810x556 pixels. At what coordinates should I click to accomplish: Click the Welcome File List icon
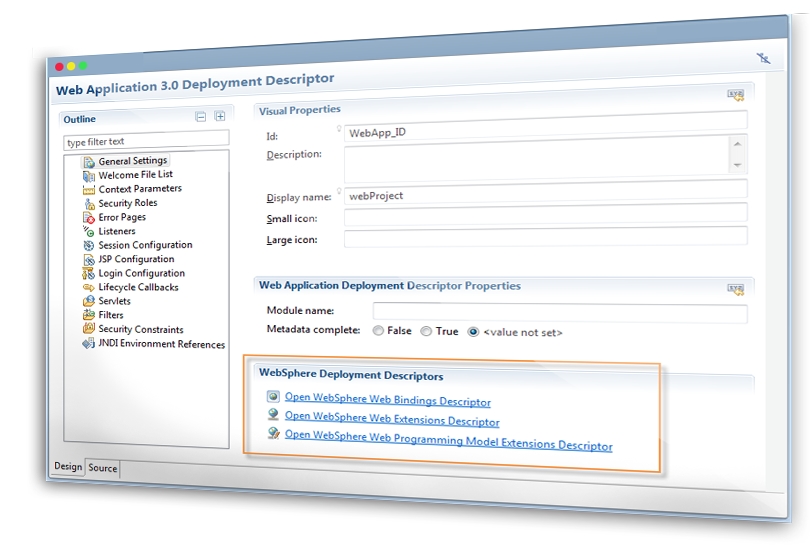tap(89, 177)
